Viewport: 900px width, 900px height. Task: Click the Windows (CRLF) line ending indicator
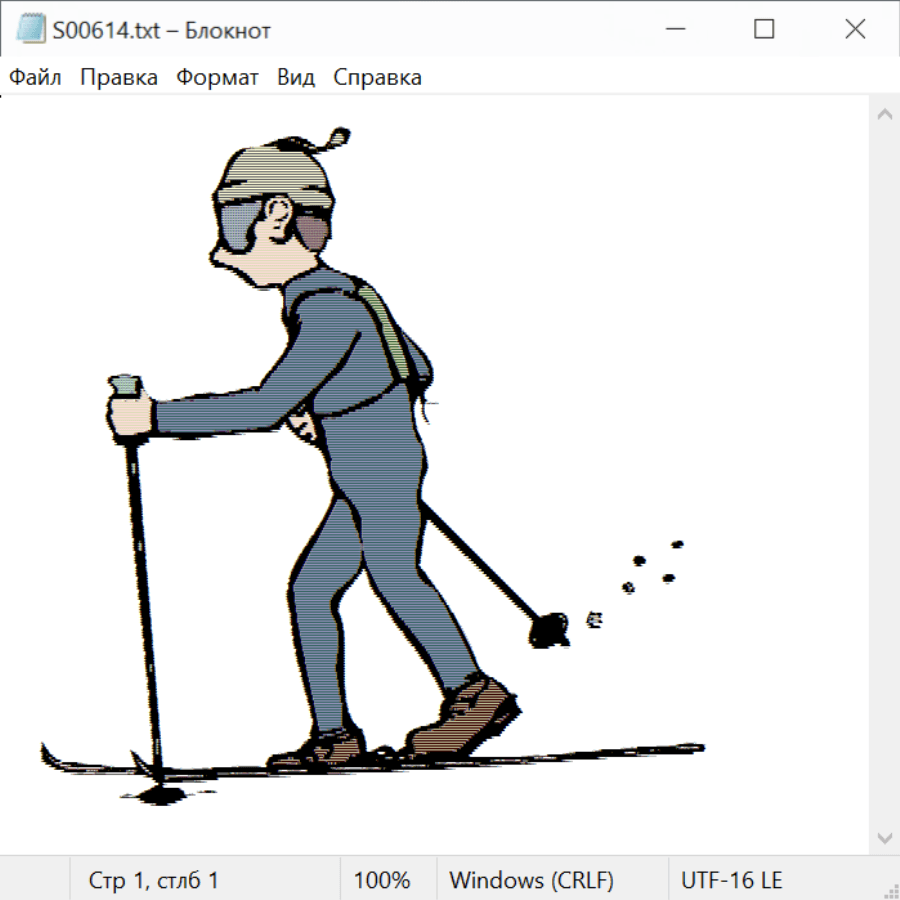(x=531, y=880)
